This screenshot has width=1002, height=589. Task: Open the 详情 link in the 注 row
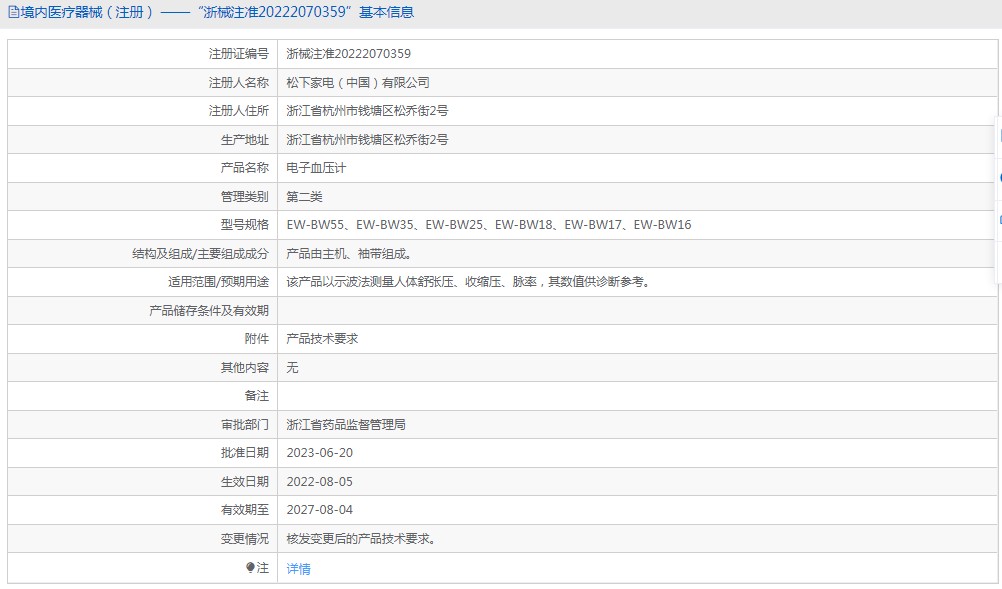pos(298,569)
